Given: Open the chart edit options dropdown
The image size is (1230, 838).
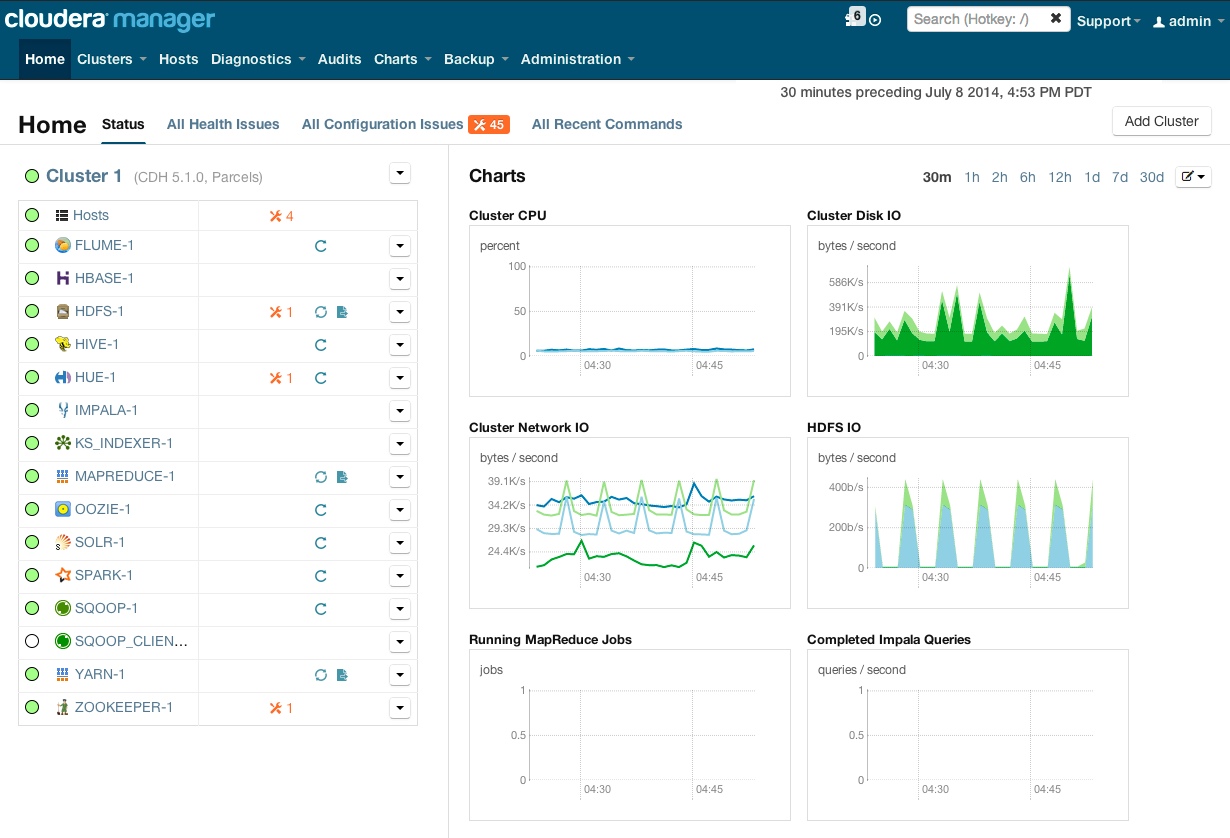Looking at the screenshot, I should point(1194,176).
